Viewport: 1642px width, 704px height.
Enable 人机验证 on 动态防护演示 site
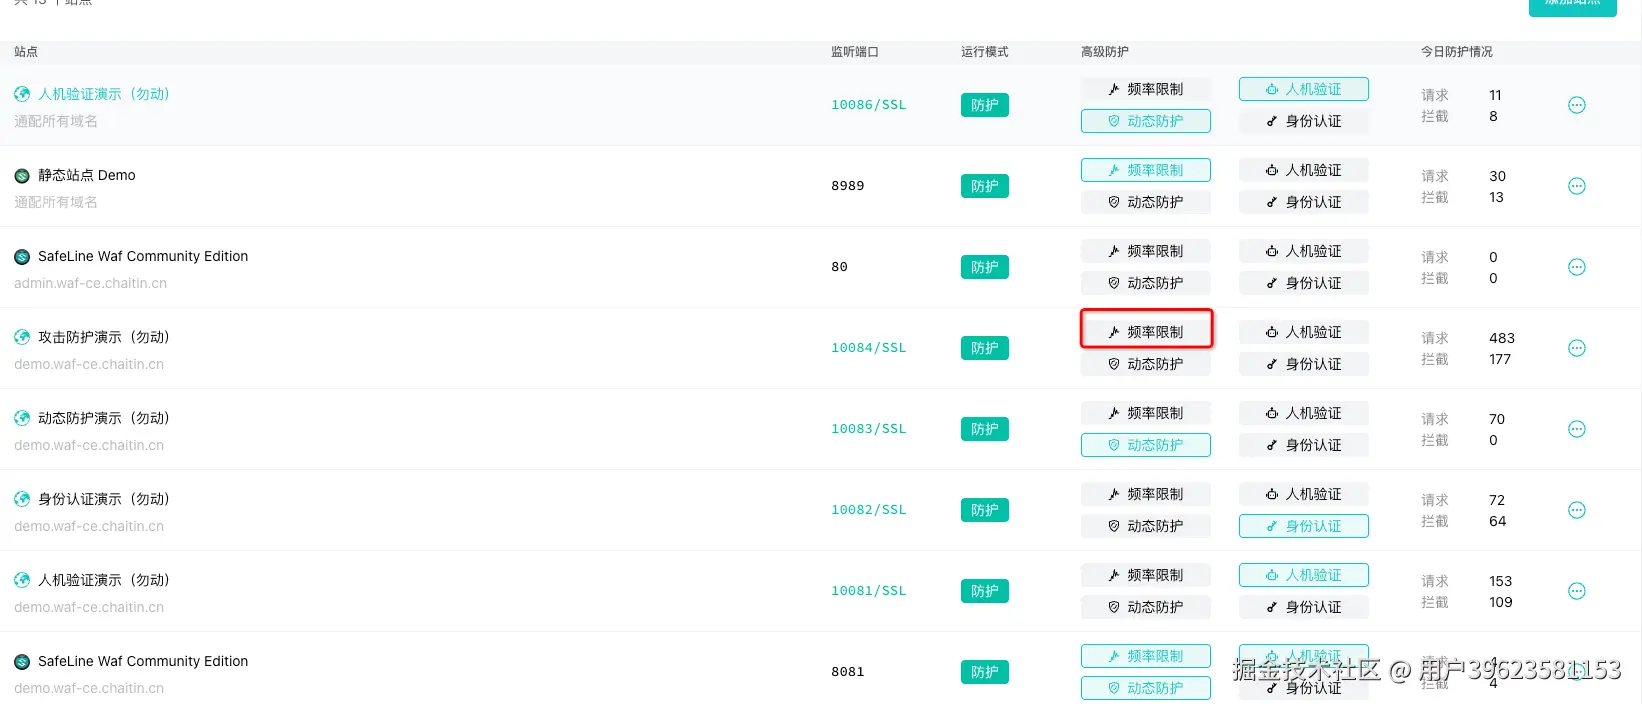[x=1304, y=413]
